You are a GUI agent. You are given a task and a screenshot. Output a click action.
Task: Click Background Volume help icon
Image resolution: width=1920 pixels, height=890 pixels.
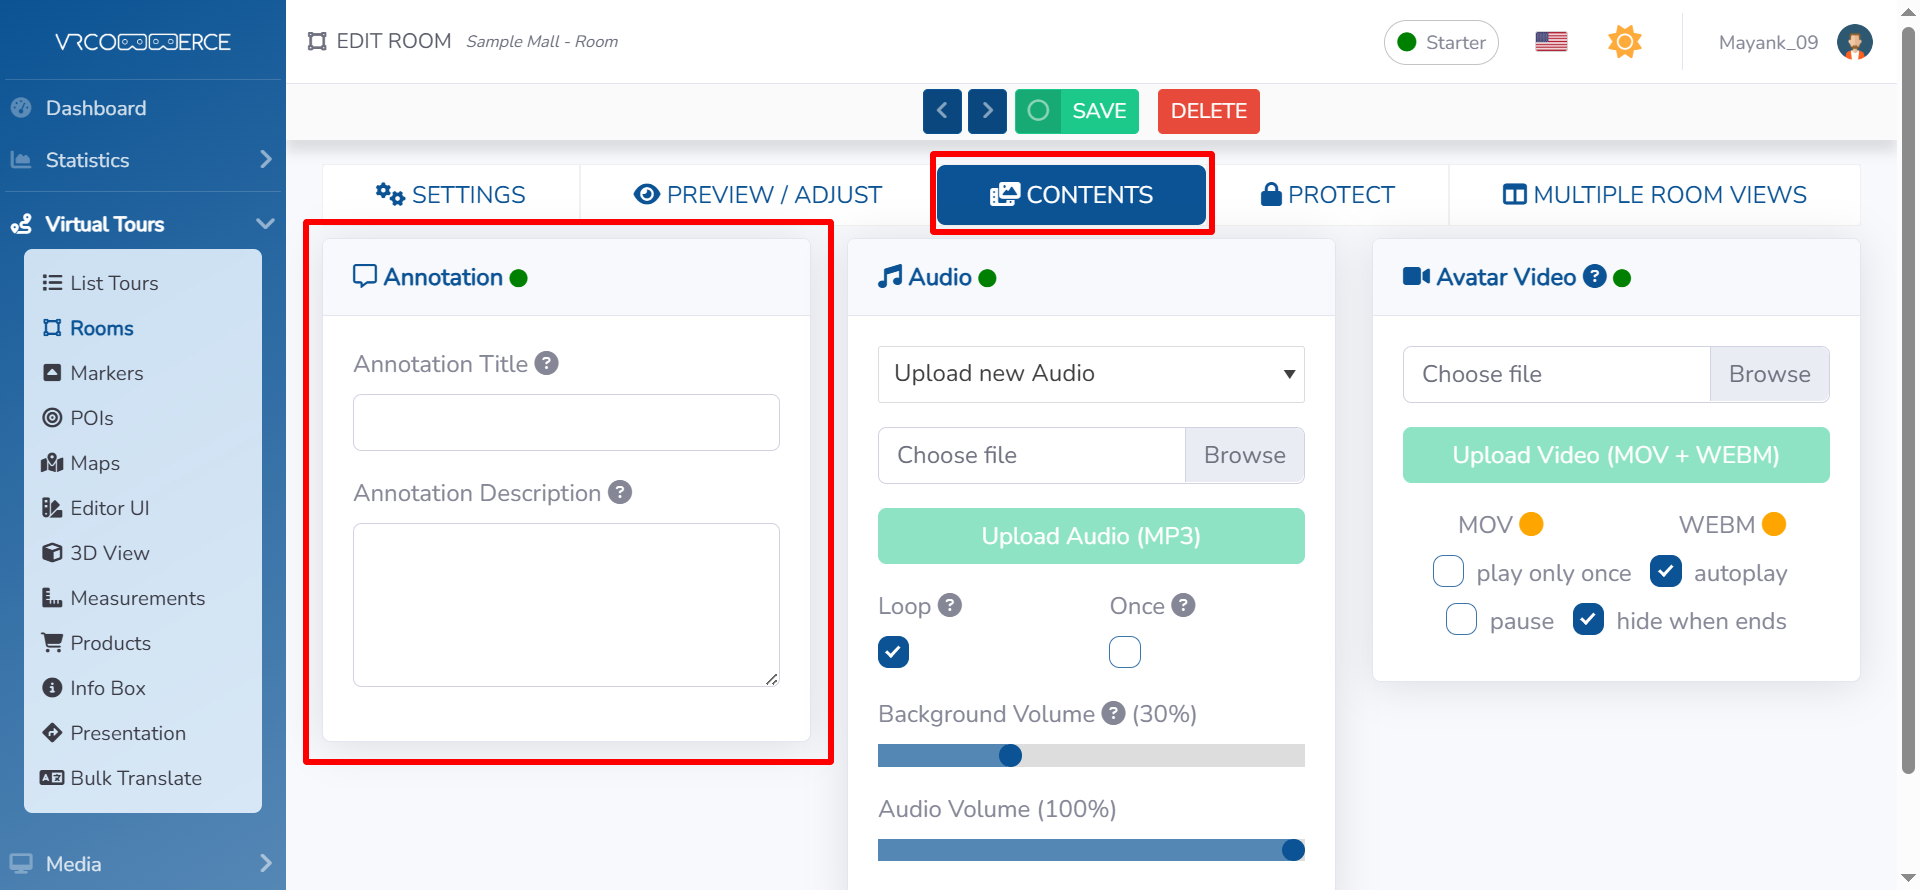(x=1113, y=713)
